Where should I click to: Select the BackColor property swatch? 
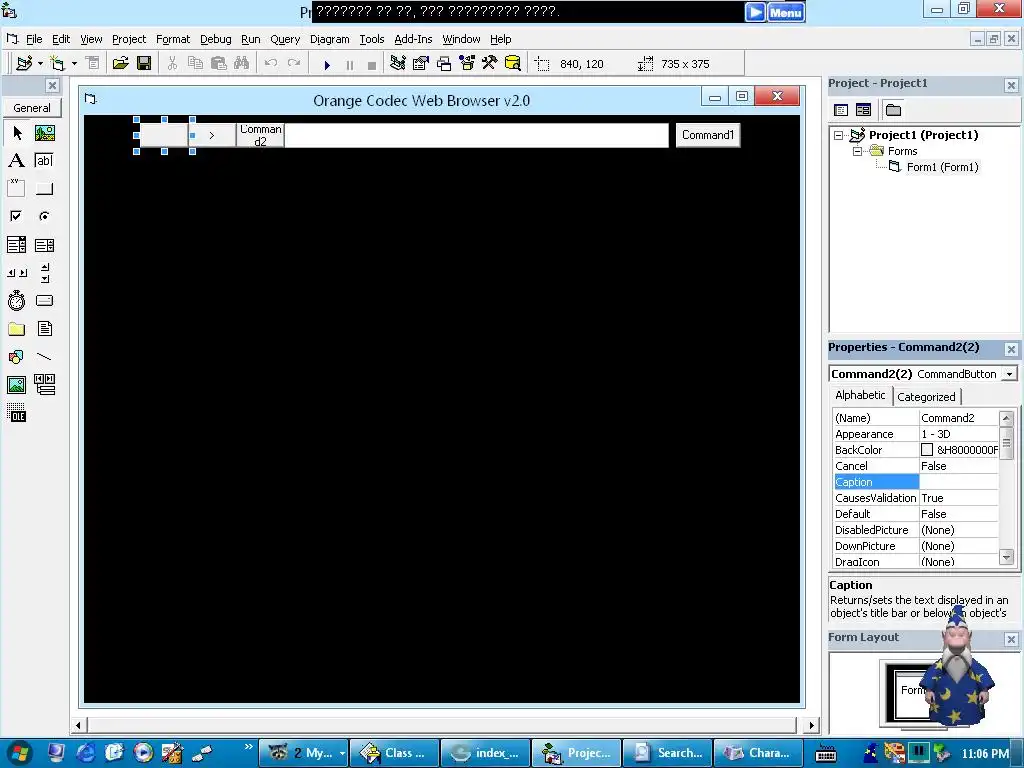[927, 450]
